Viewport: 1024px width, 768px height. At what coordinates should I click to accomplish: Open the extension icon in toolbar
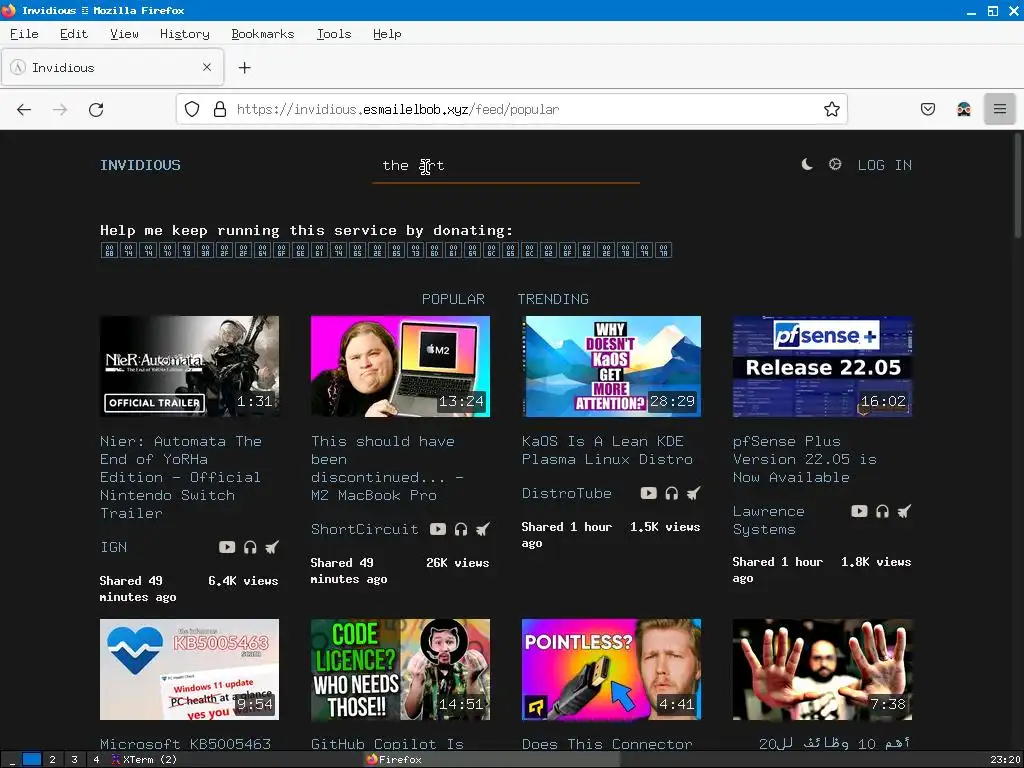(x=964, y=109)
